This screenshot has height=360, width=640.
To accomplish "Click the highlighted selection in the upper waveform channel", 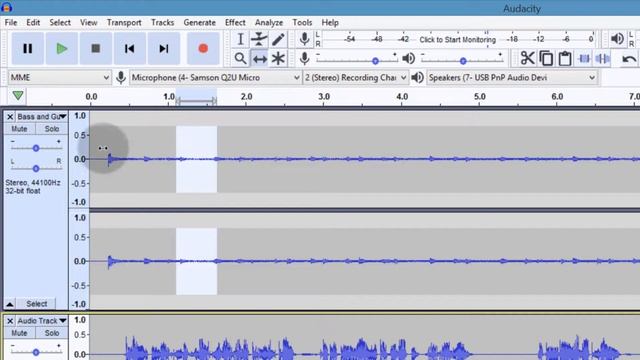I will coord(196,159).
